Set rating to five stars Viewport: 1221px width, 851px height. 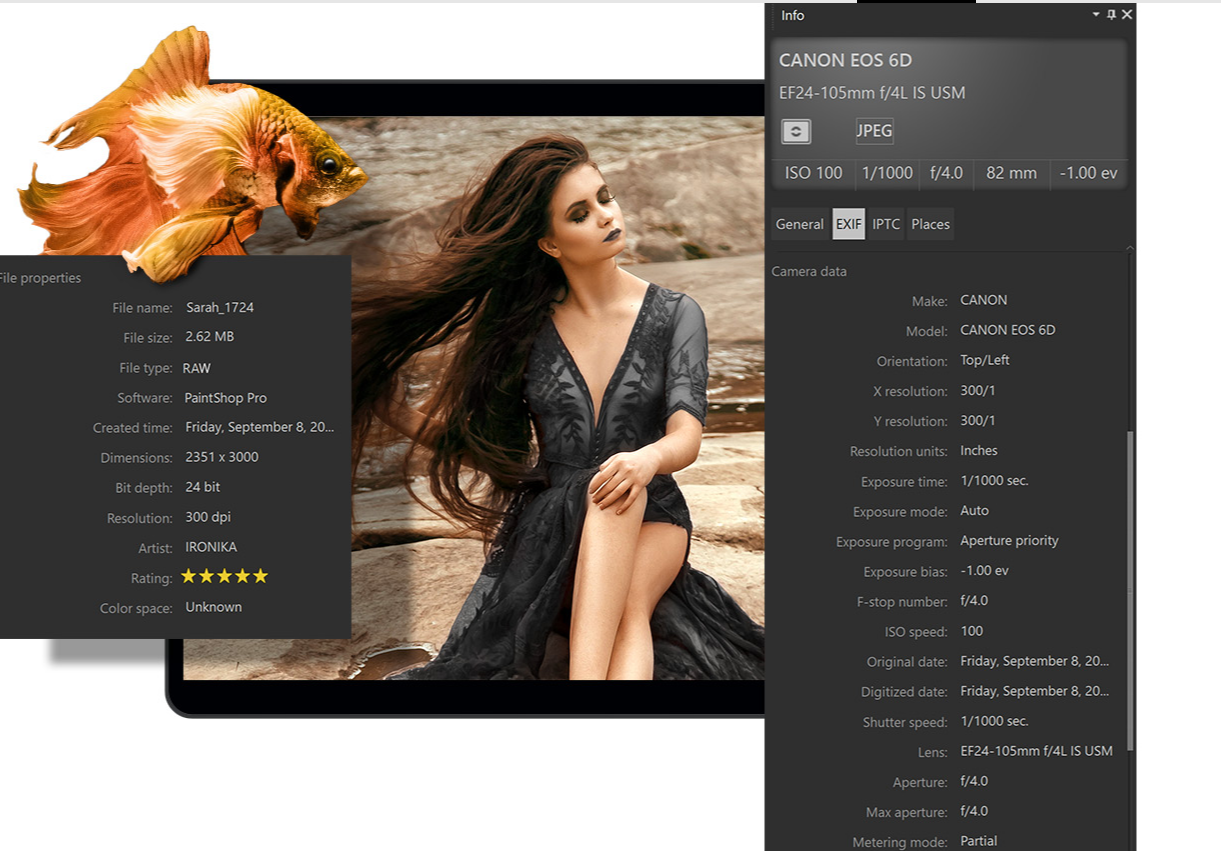tap(260, 576)
